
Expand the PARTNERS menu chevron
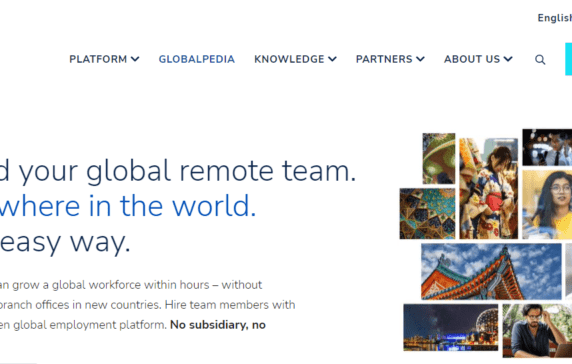(x=420, y=59)
